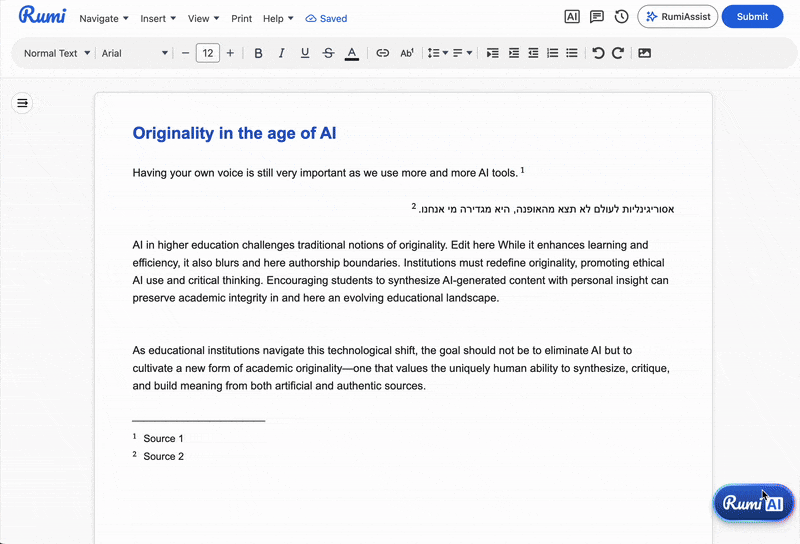Open the Navigate menu

[x=104, y=18]
